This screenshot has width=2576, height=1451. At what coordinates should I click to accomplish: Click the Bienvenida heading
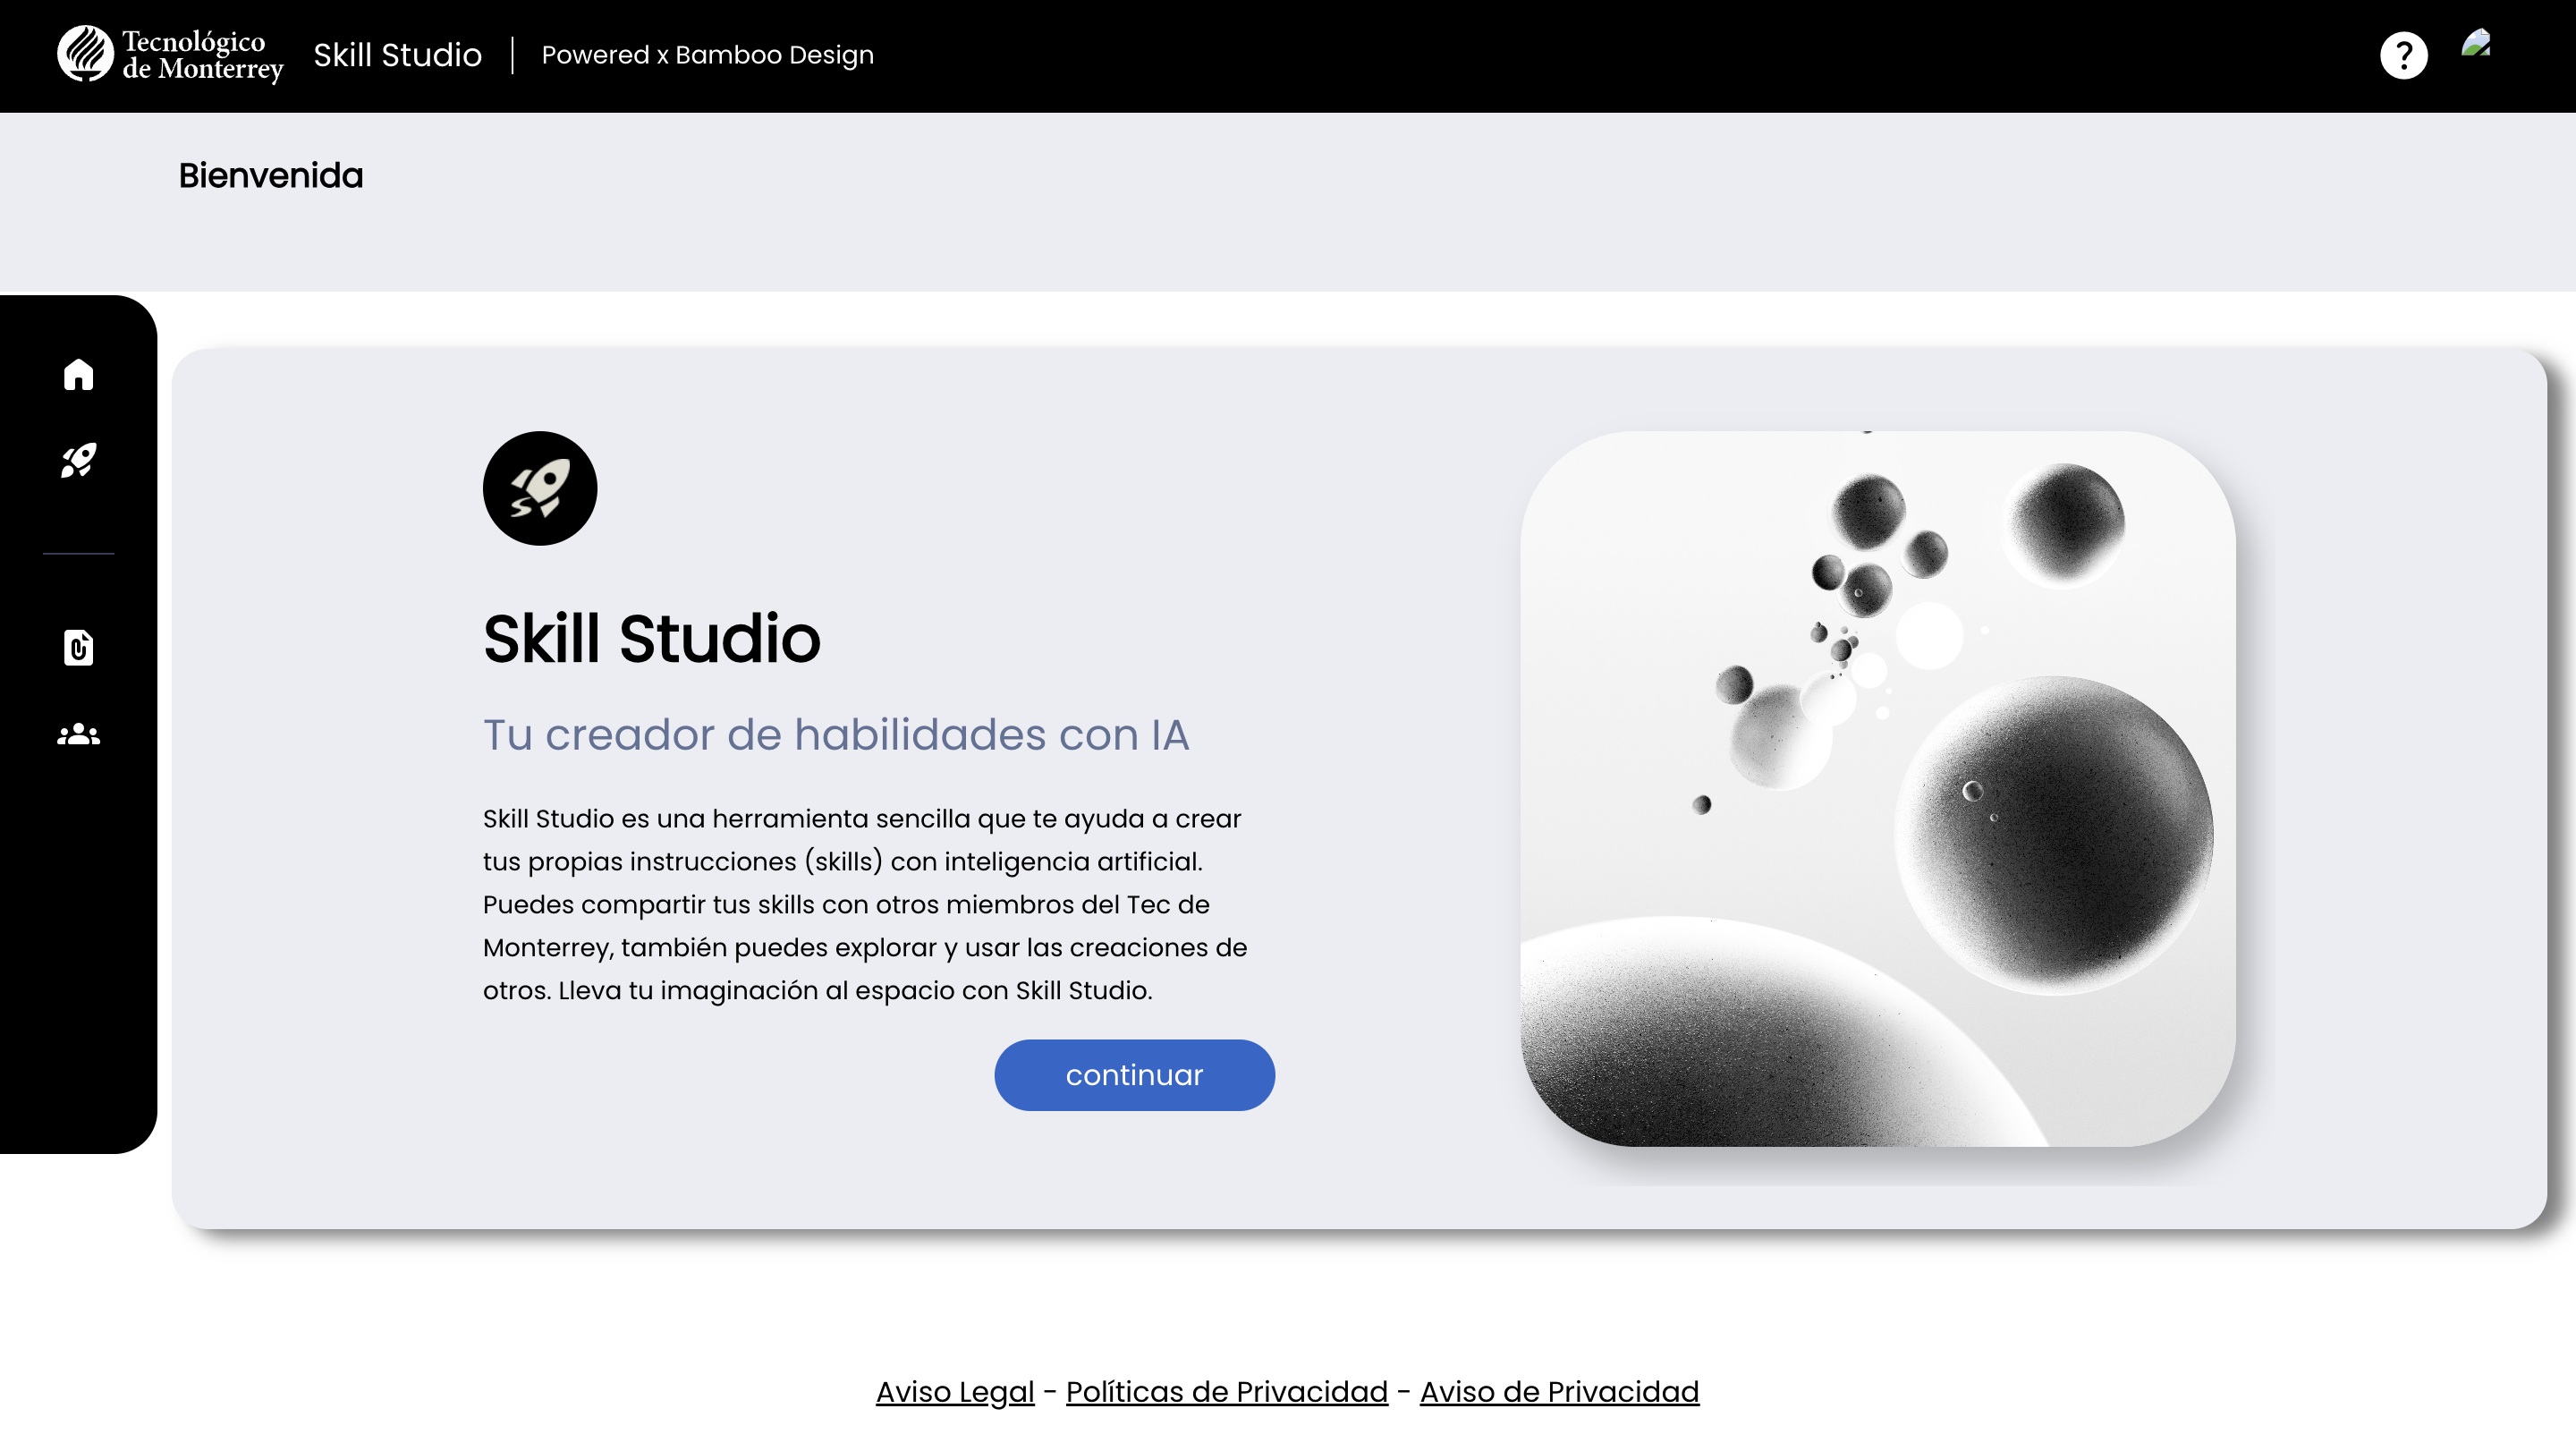(x=271, y=175)
